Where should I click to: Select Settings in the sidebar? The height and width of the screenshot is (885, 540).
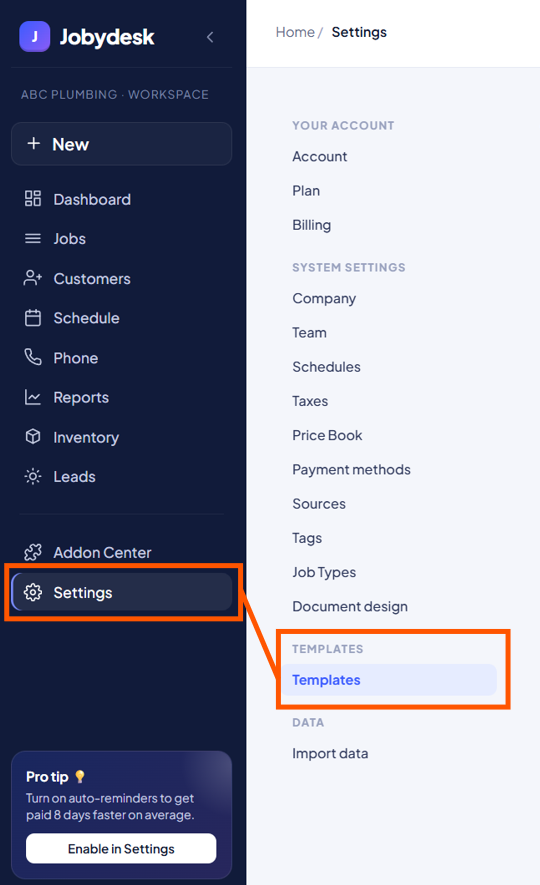[x=121, y=592]
